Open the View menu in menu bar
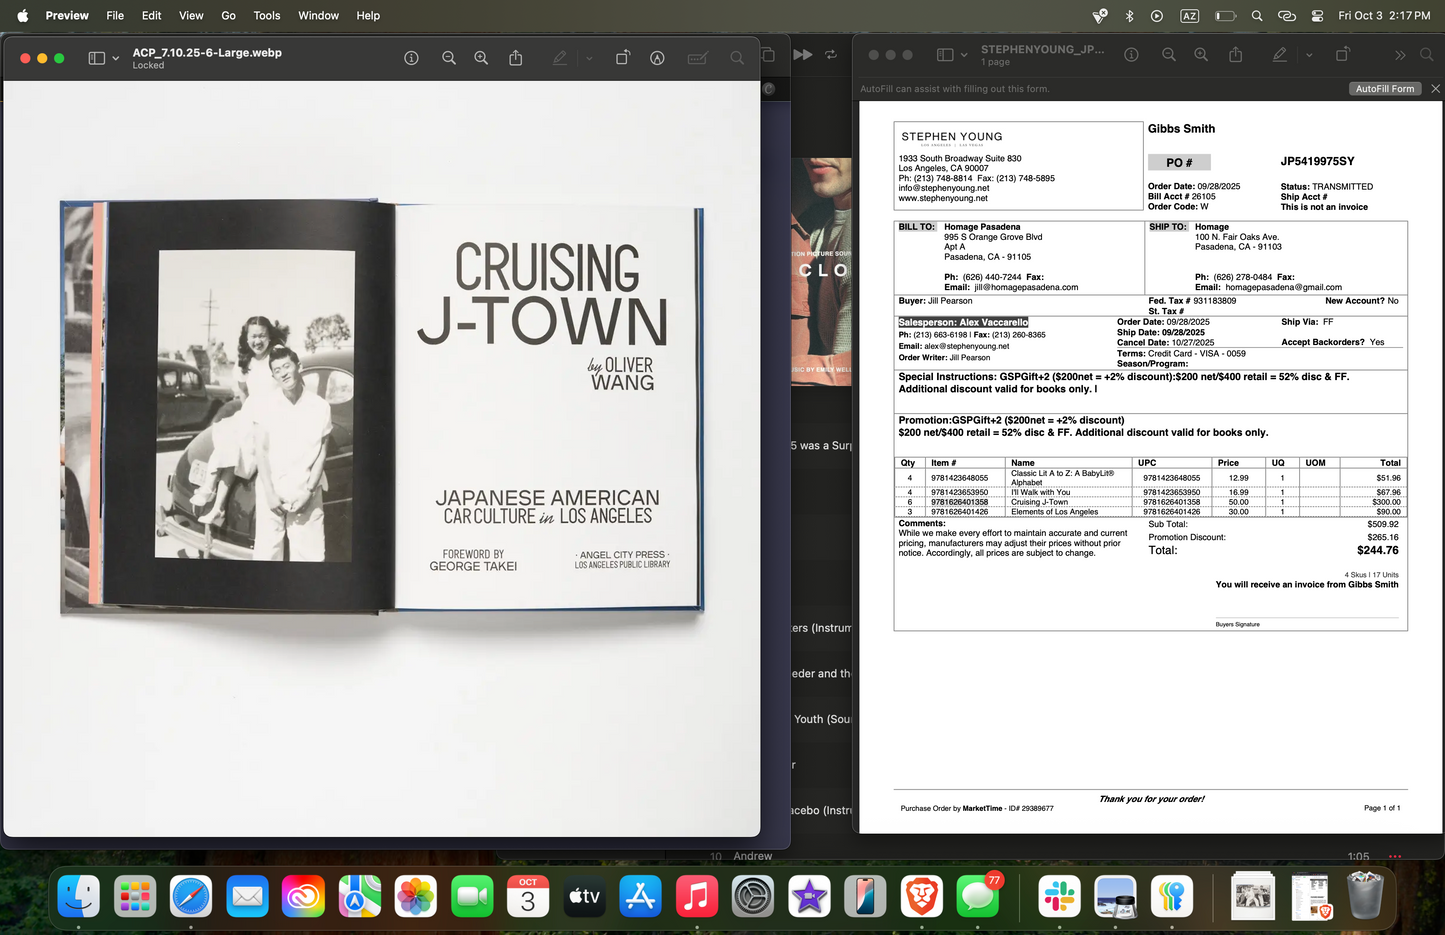This screenshot has width=1445, height=935. click(x=191, y=15)
